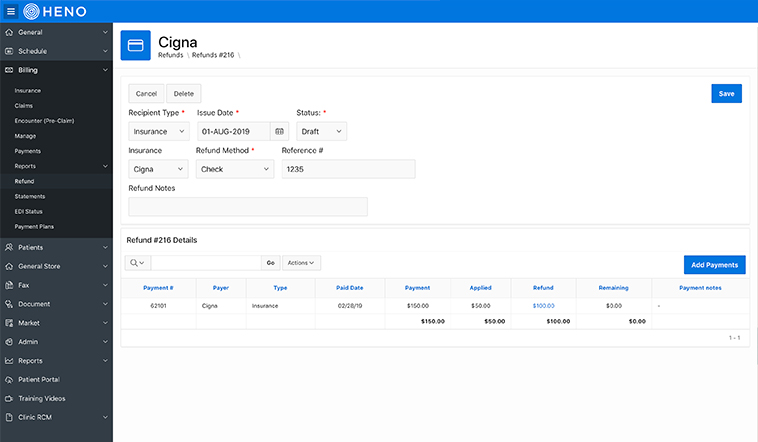This screenshot has width=758, height=442.
Task: Click the Reference # input field
Action: pyautogui.click(x=349, y=169)
